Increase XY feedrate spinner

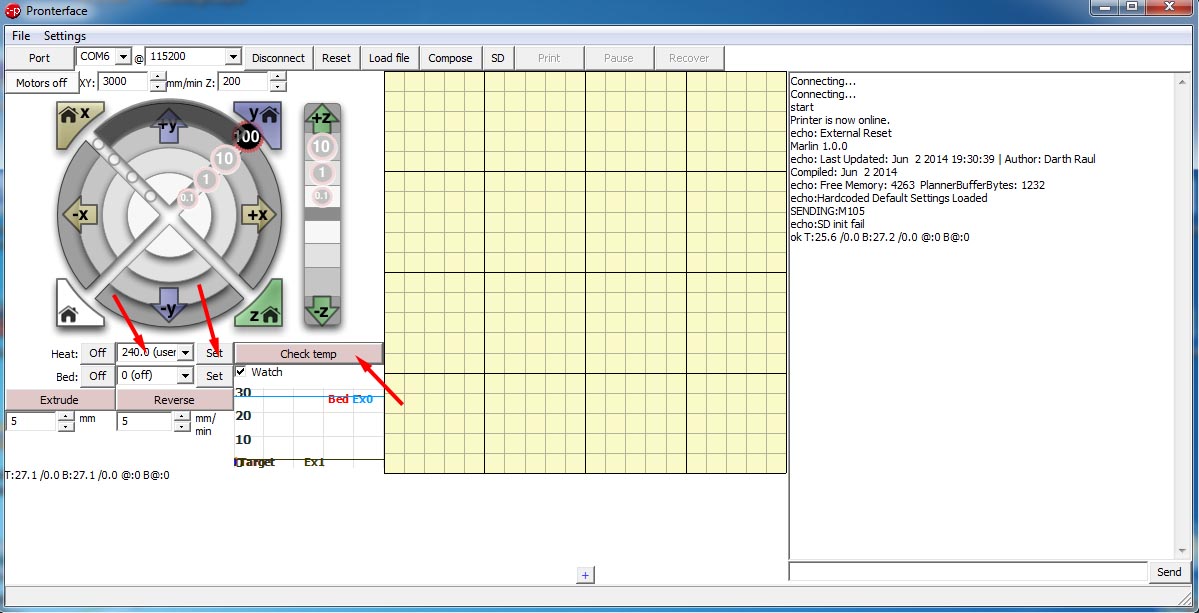[158, 76]
